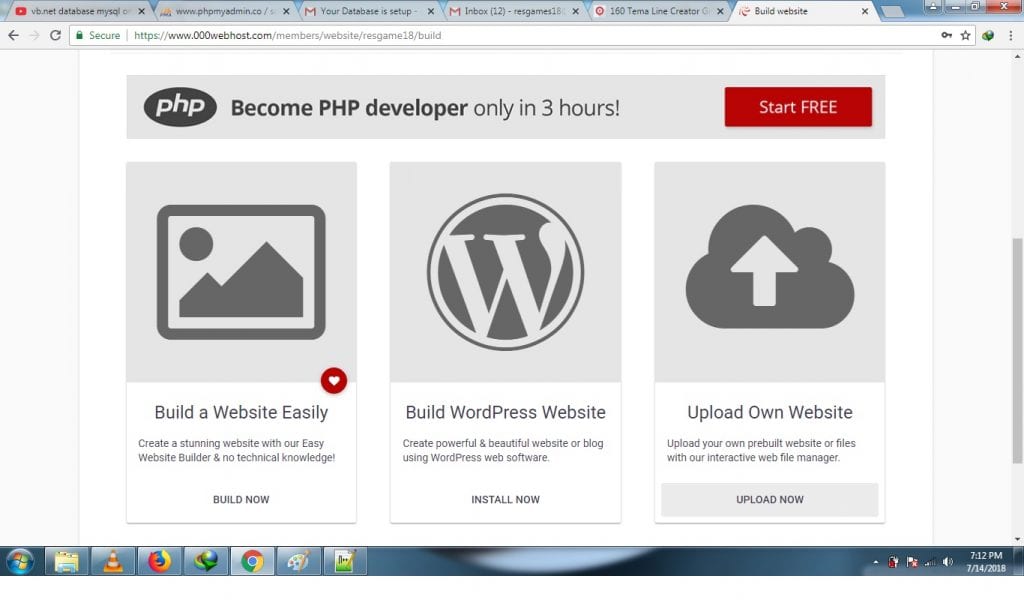The image size is (1024, 600).
Task: Click the WordPress web software description text
Action: click(x=503, y=450)
